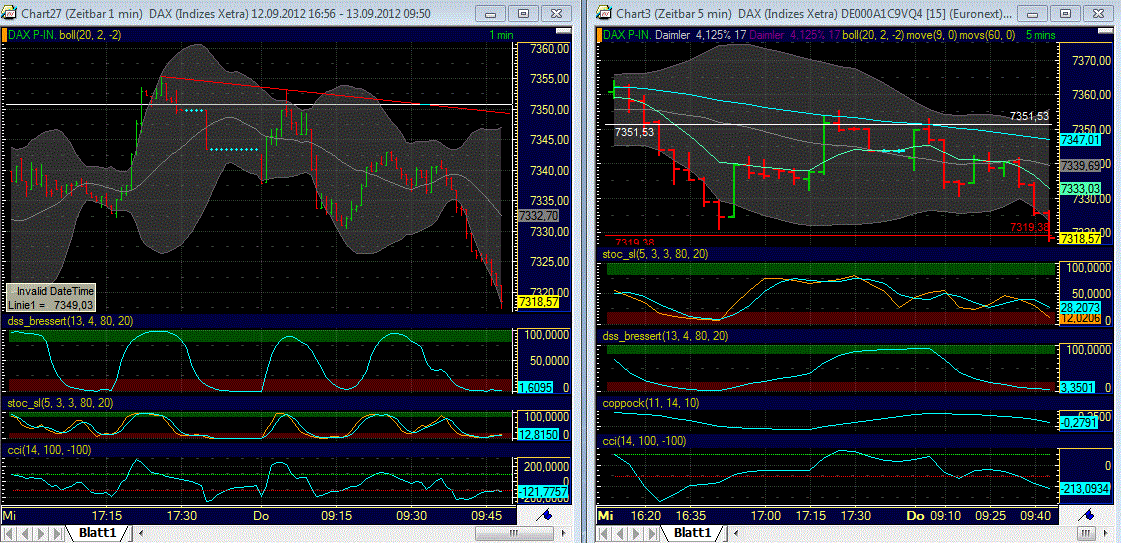Click scrollbar left arrow in Chart3
Image resolution: width=1121 pixels, height=543 pixels.
coord(738,533)
